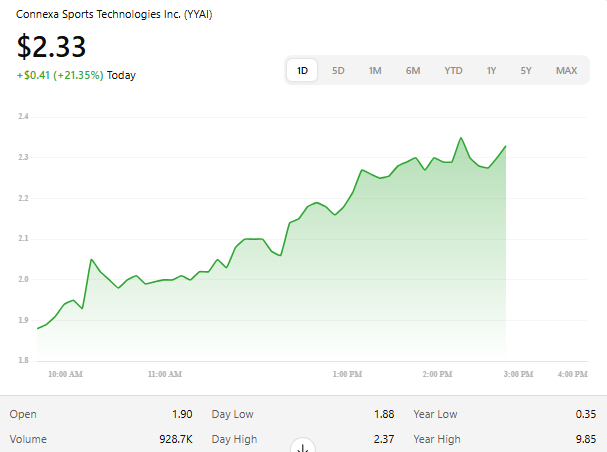Click the 2:00 PM axis label

tap(437, 374)
